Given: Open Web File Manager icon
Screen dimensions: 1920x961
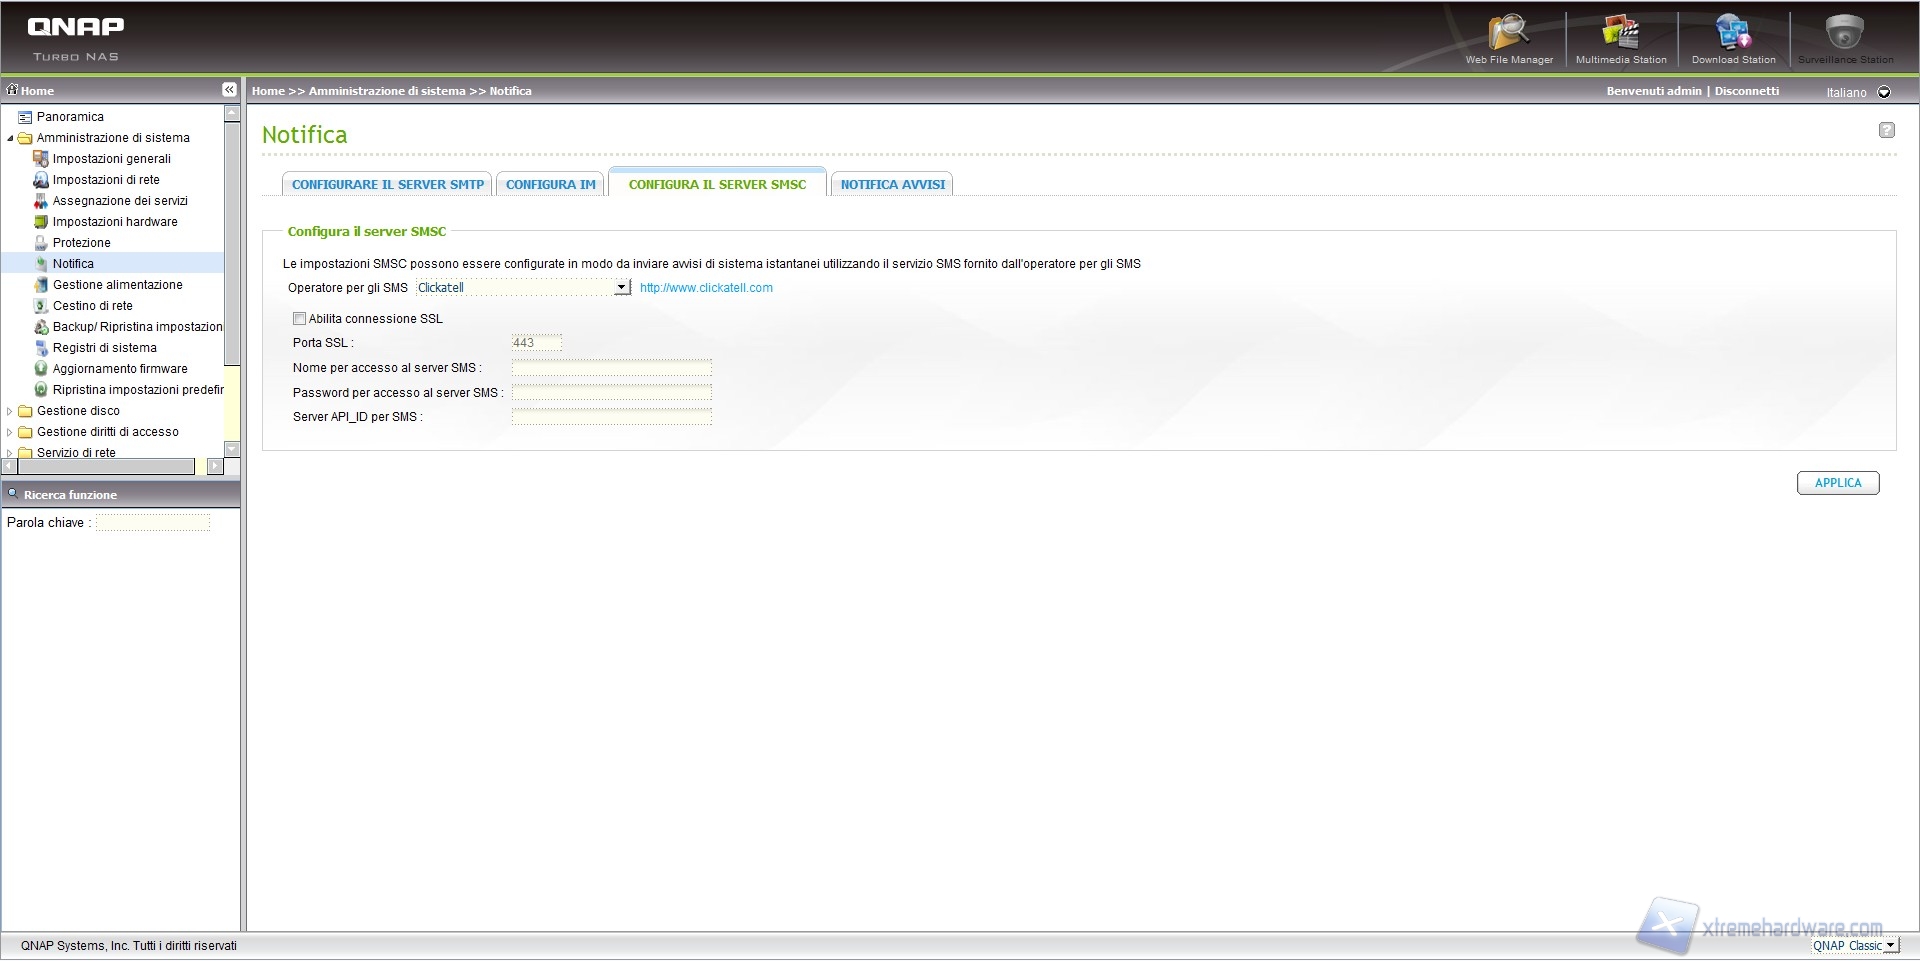Looking at the screenshot, I should pyautogui.click(x=1508, y=34).
